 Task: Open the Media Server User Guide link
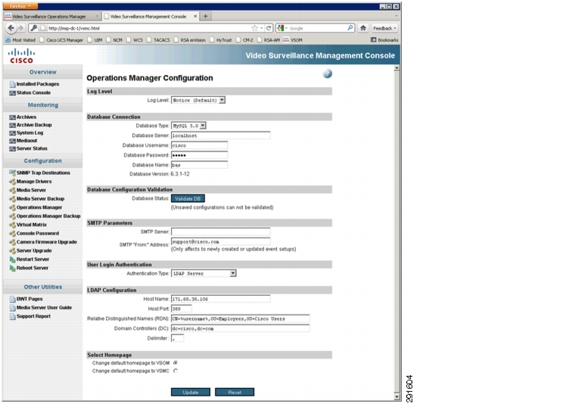point(44,308)
